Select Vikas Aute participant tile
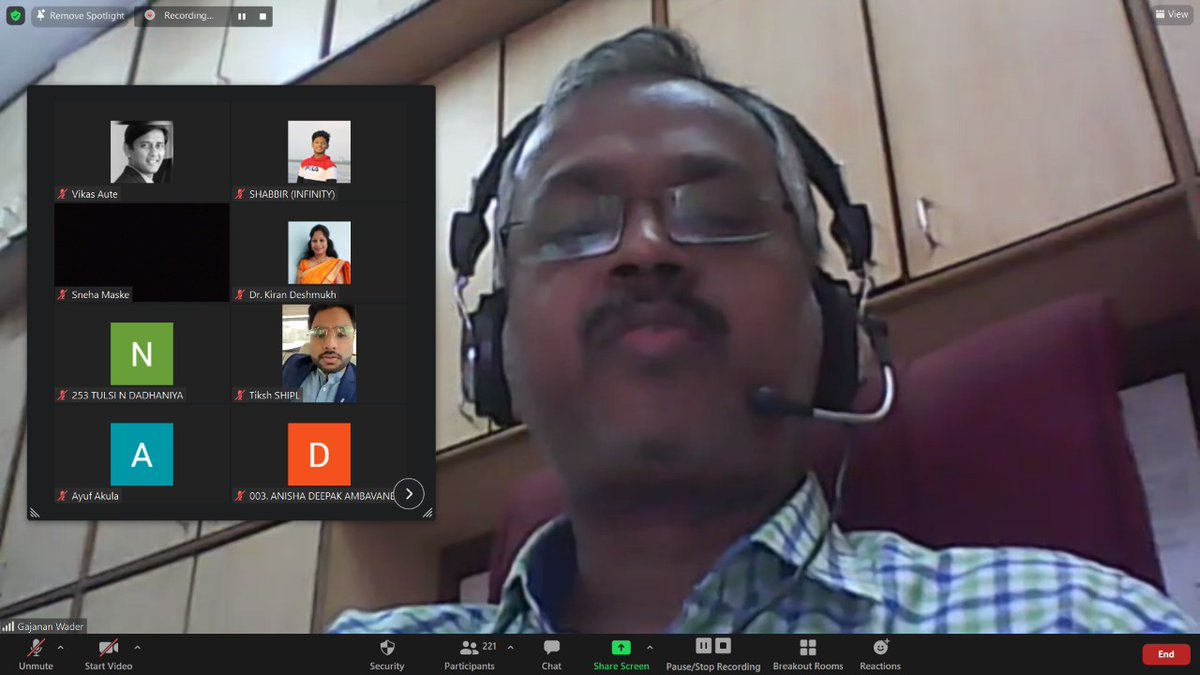 point(141,152)
